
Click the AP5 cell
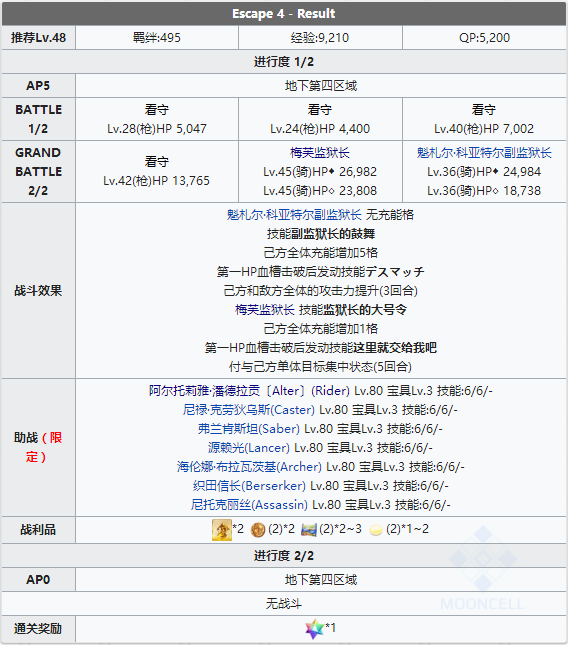pos(38,86)
